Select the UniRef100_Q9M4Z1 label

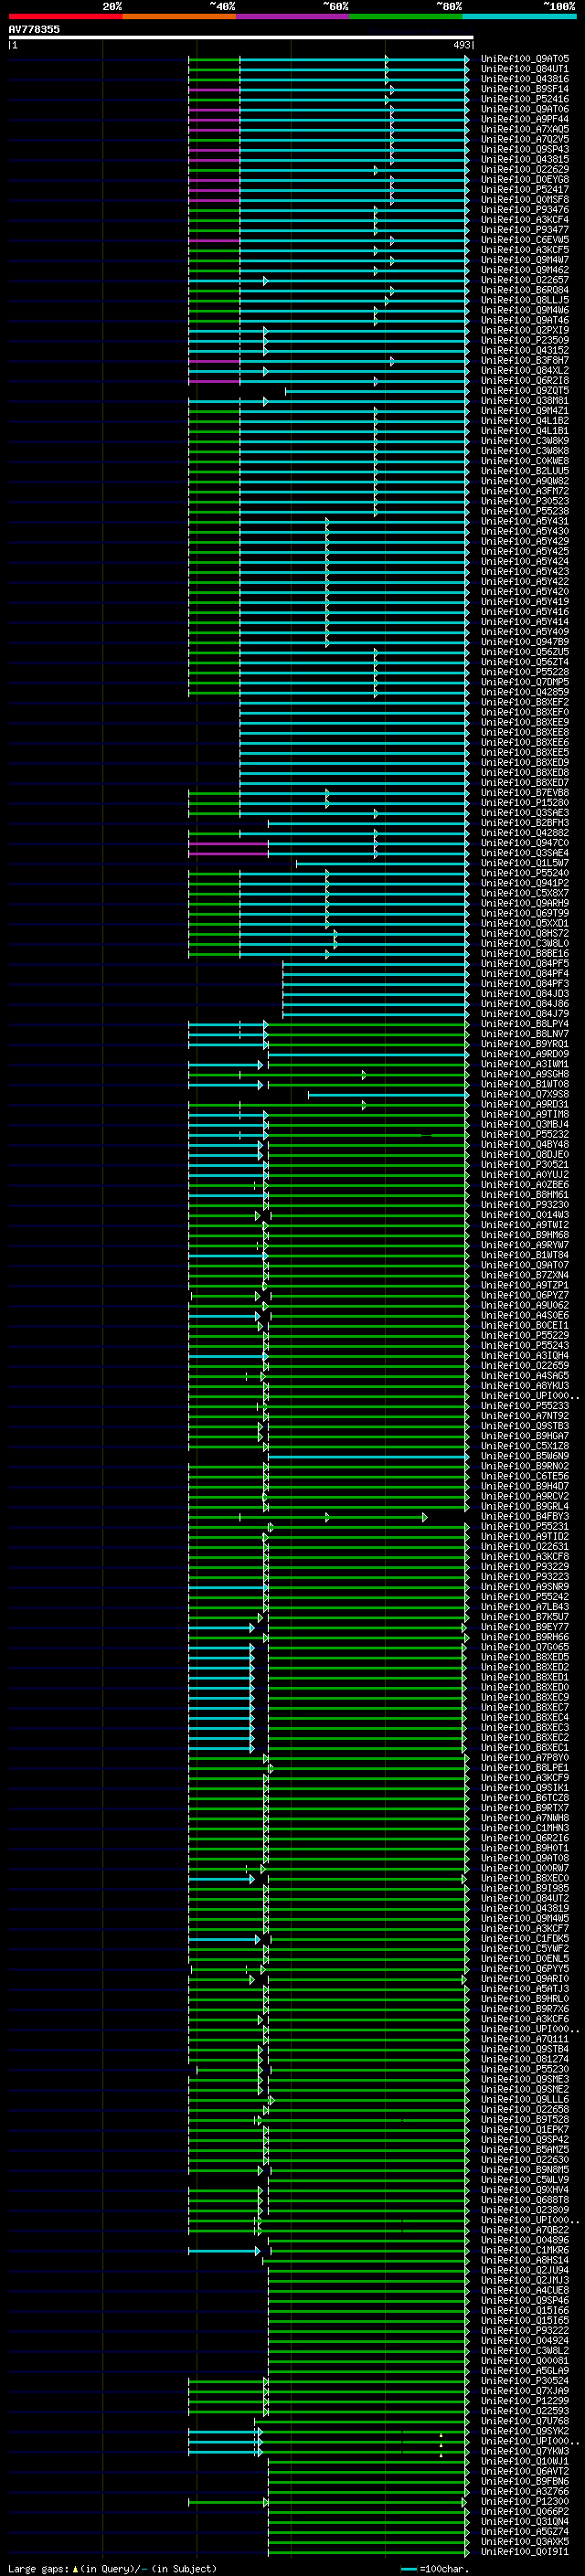click(x=525, y=411)
